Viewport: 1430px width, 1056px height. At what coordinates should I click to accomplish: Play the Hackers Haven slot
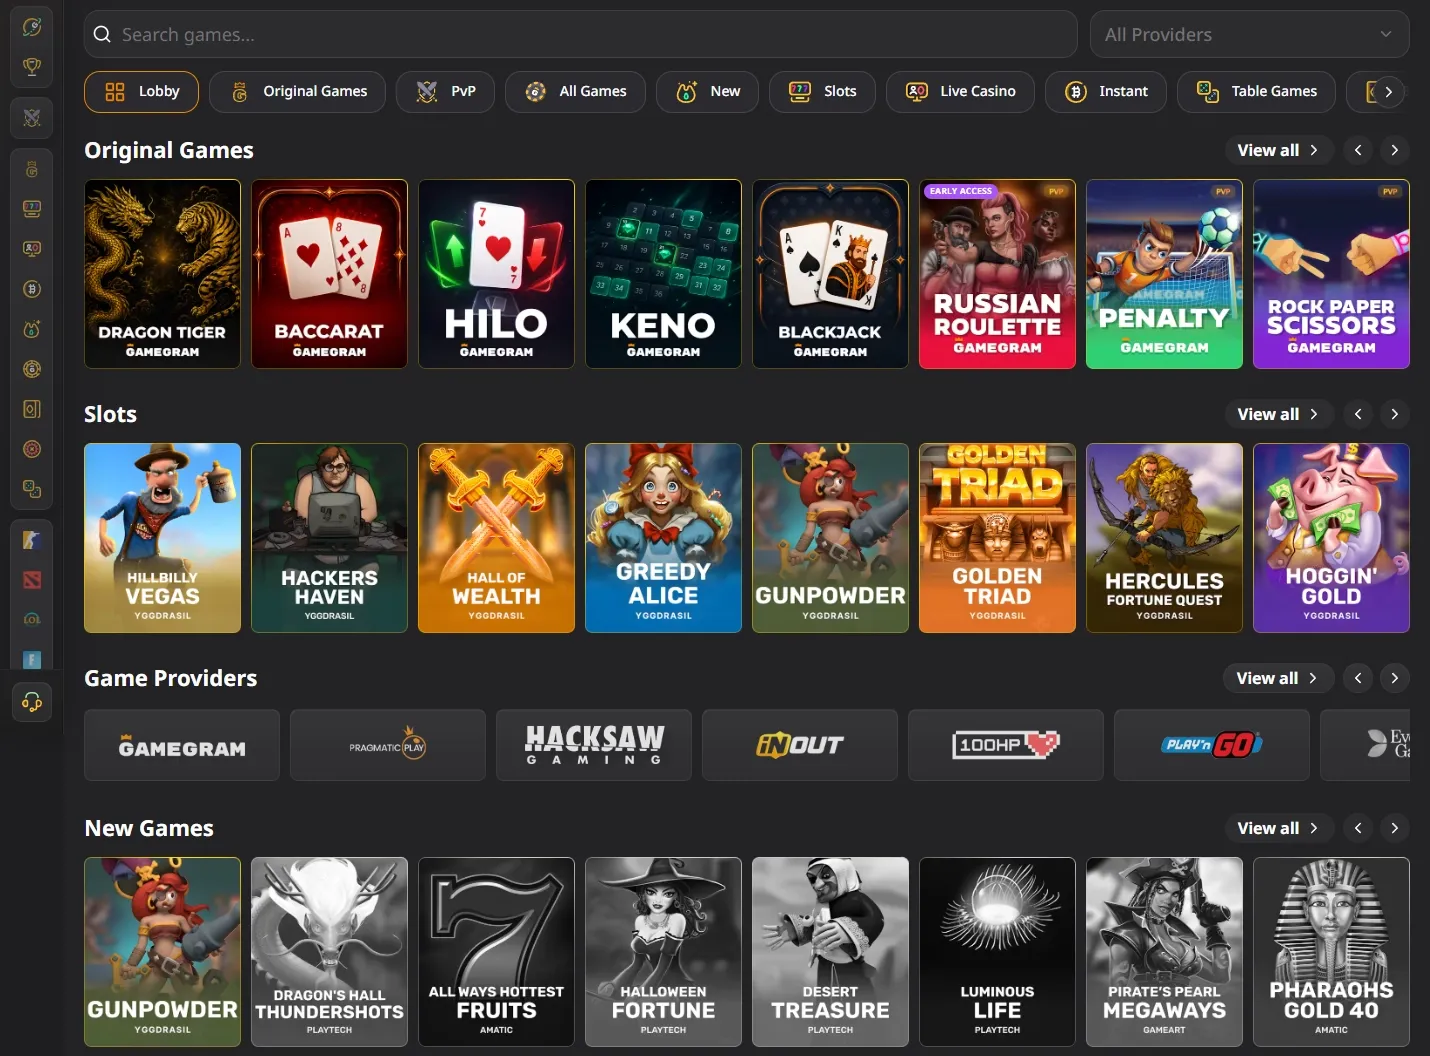point(329,538)
